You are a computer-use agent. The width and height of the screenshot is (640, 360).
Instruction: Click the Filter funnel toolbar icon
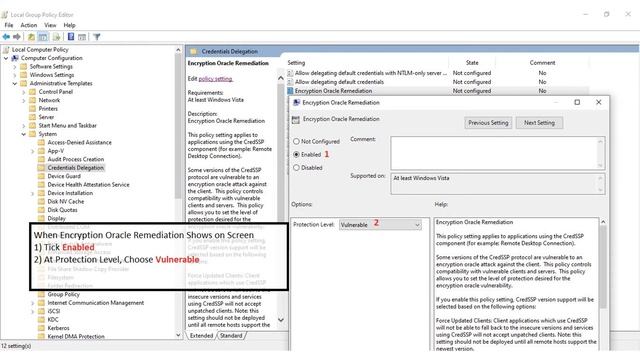[97, 37]
